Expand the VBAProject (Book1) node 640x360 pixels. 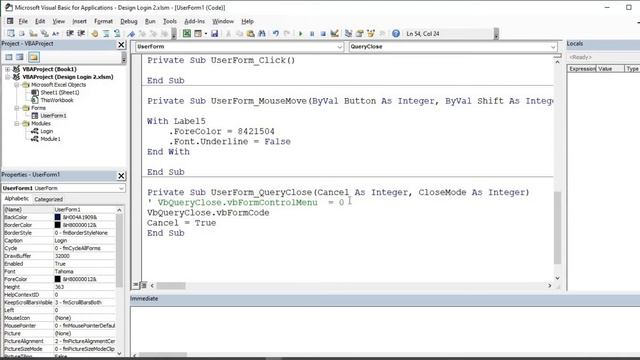point(7,69)
